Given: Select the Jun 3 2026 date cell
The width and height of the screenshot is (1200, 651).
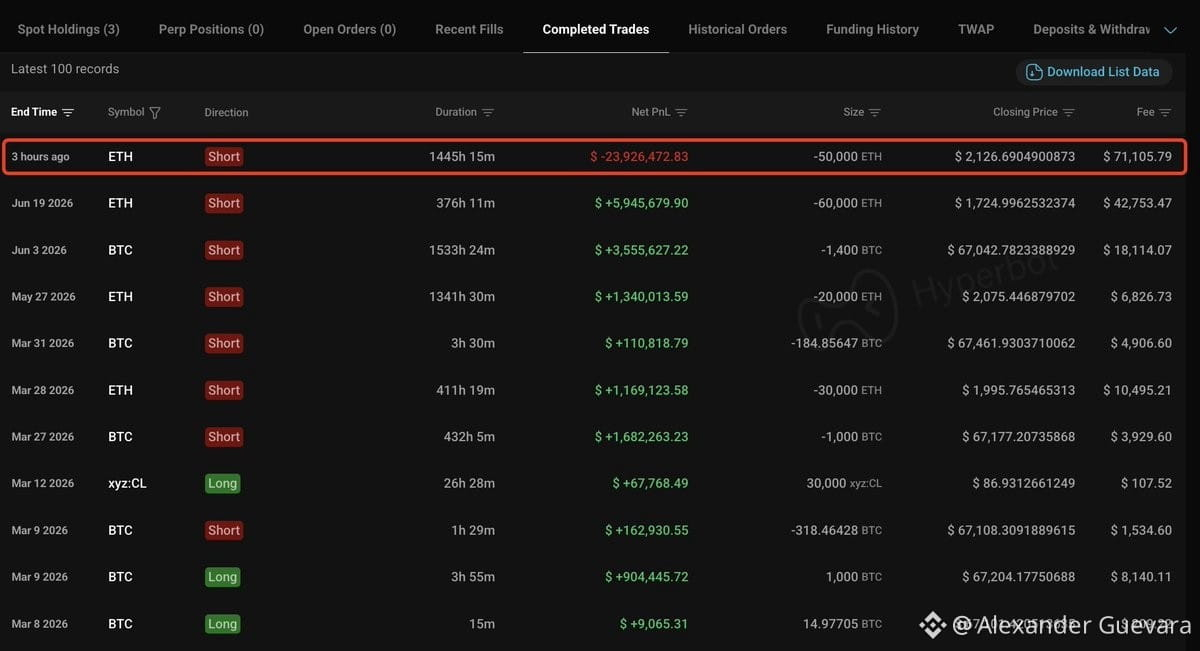Looking at the screenshot, I should 39,250.
